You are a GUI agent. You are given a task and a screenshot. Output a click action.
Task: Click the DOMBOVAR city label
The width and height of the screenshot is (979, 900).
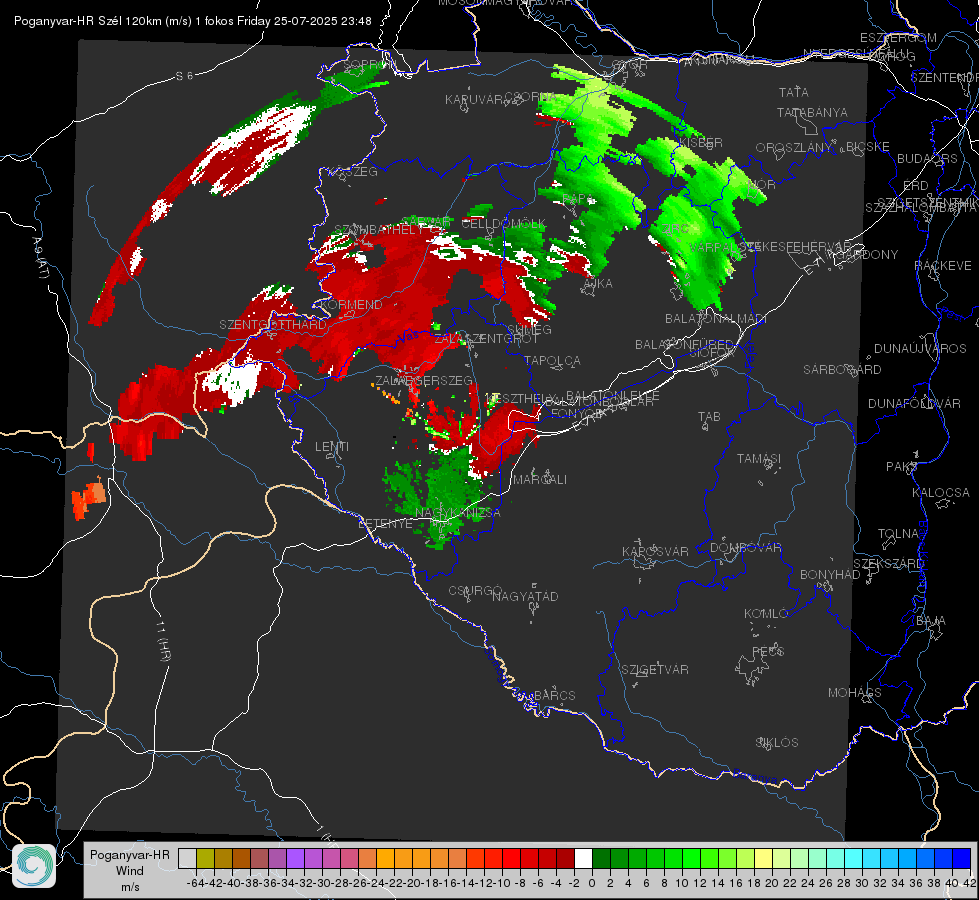click(x=745, y=548)
